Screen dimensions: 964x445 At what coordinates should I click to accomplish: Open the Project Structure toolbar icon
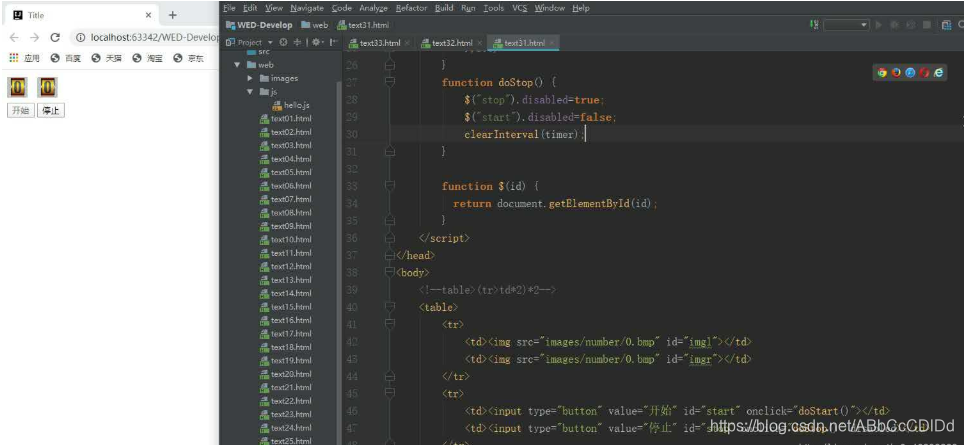click(x=947, y=25)
